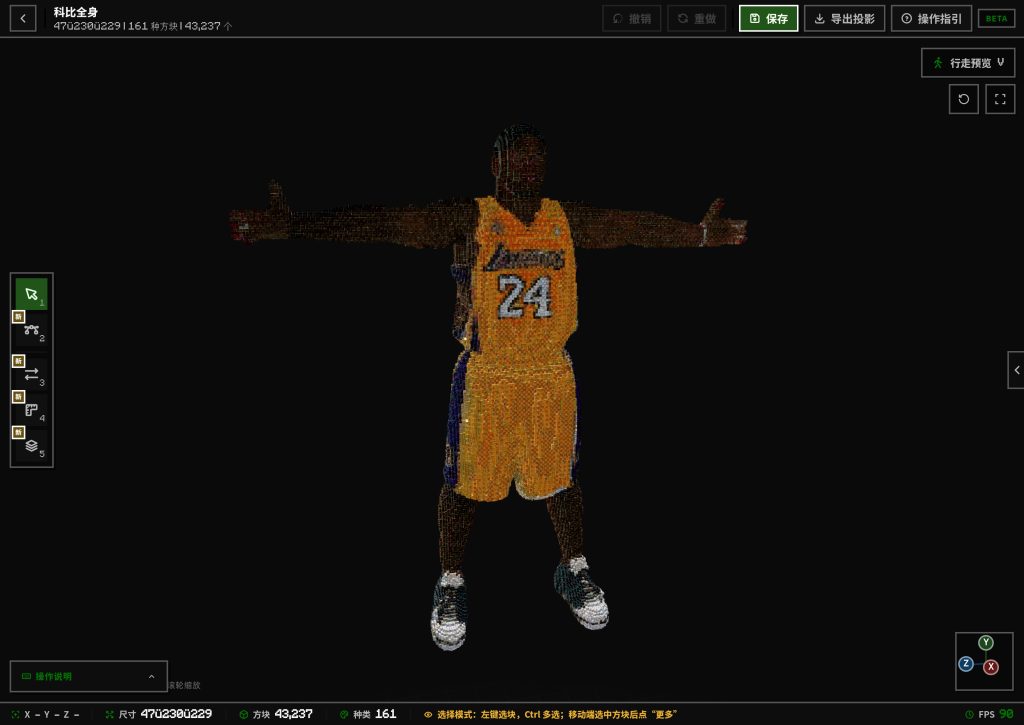The image size is (1024, 725).
Task: Select the swap arrows tool
Action: click(x=31, y=374)
